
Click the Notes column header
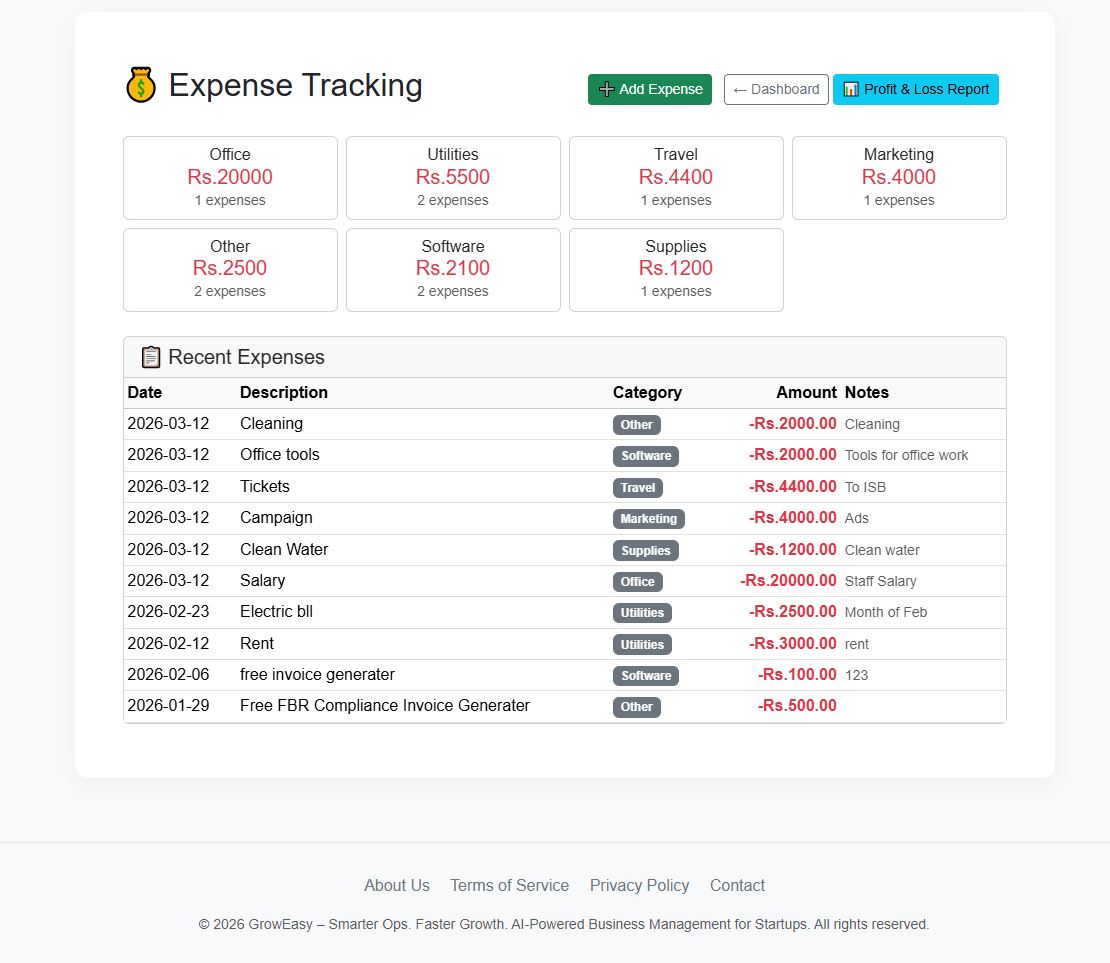tap(866, 392)
